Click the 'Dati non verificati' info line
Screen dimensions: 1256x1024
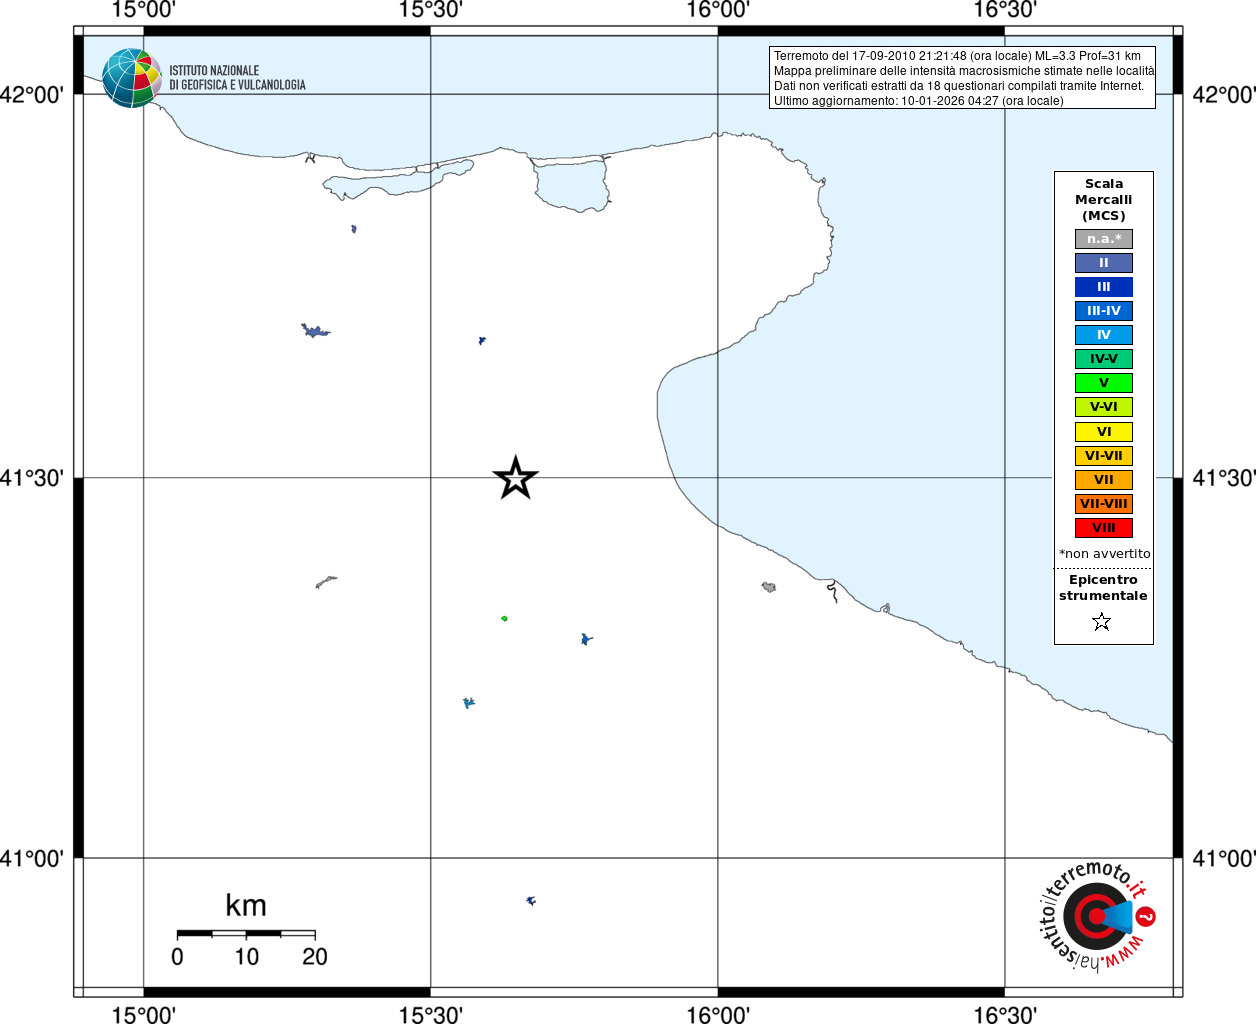click(x=958, y=86)
